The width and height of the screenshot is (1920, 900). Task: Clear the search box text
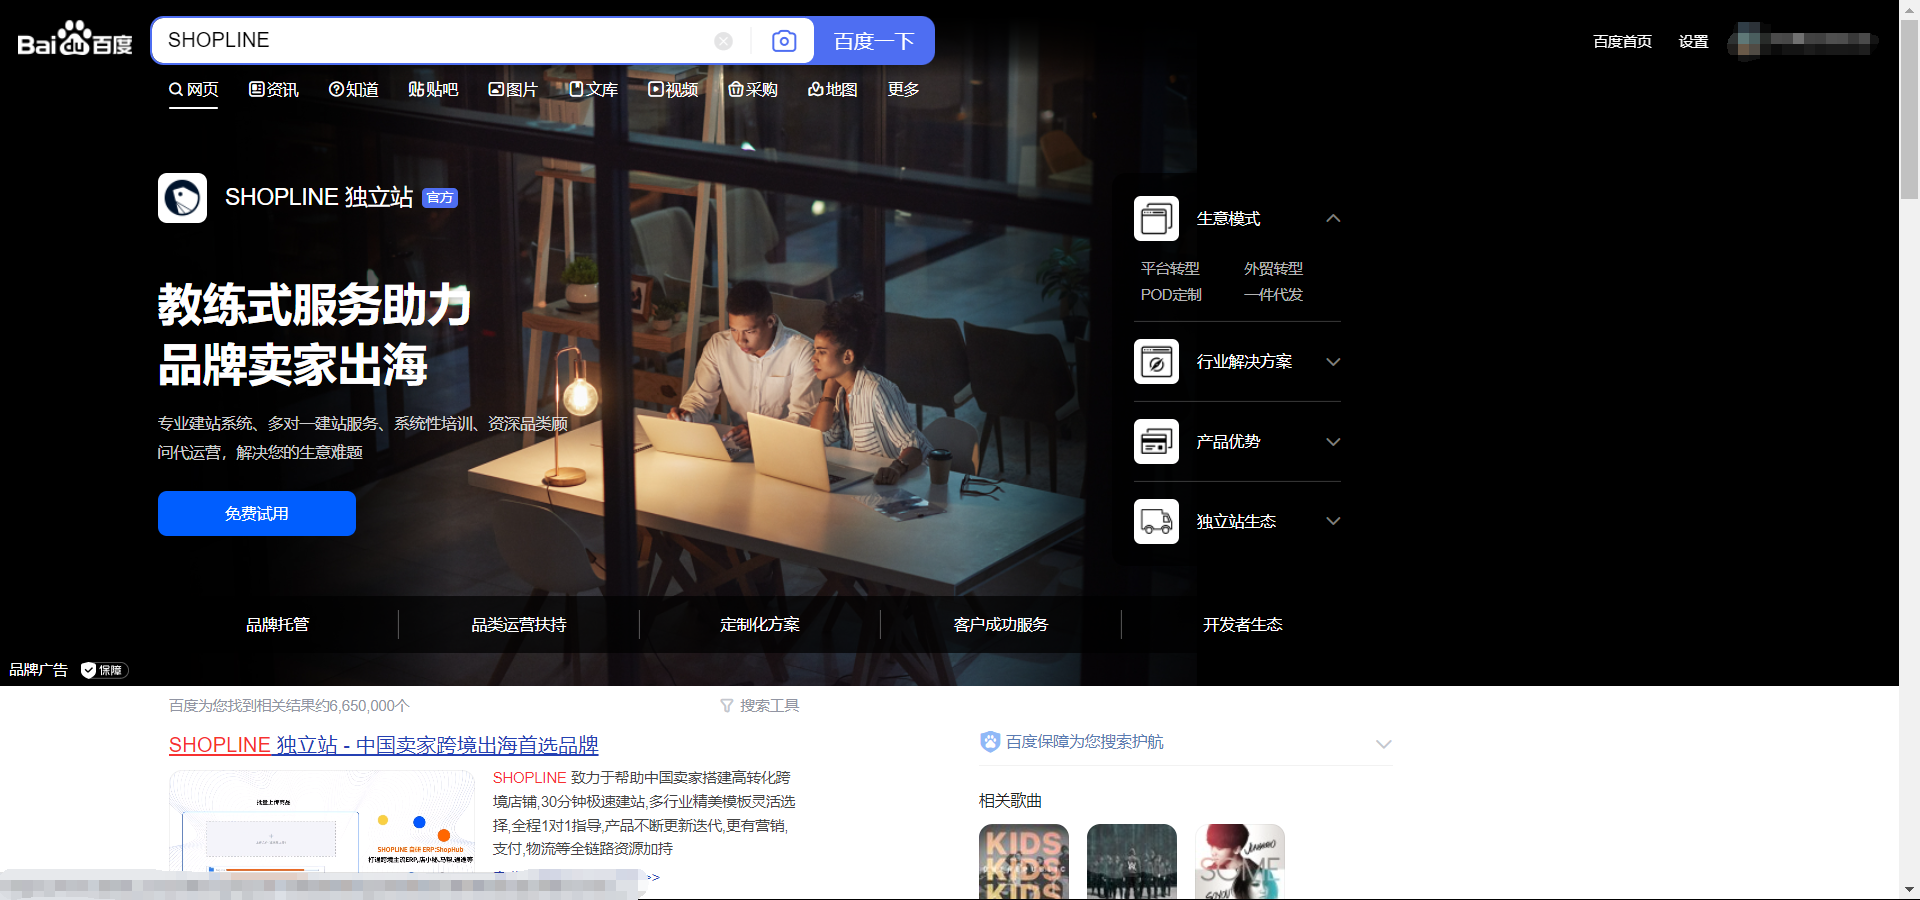723,41
